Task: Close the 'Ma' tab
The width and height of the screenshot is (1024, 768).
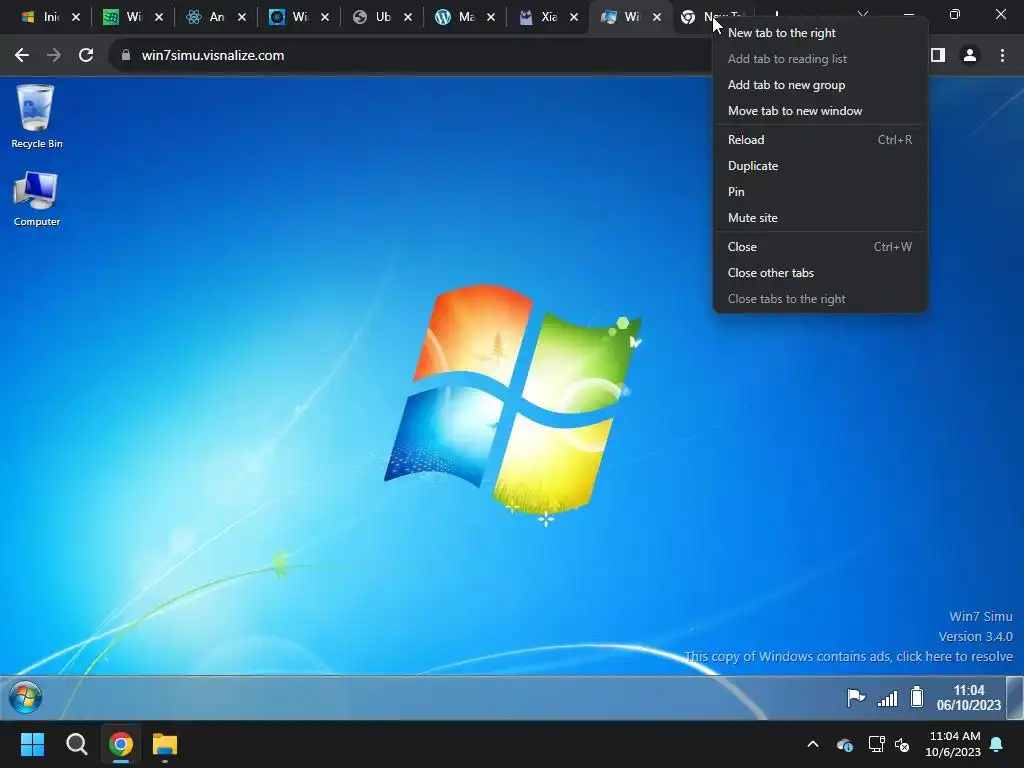Action: [x=491, y=17]
